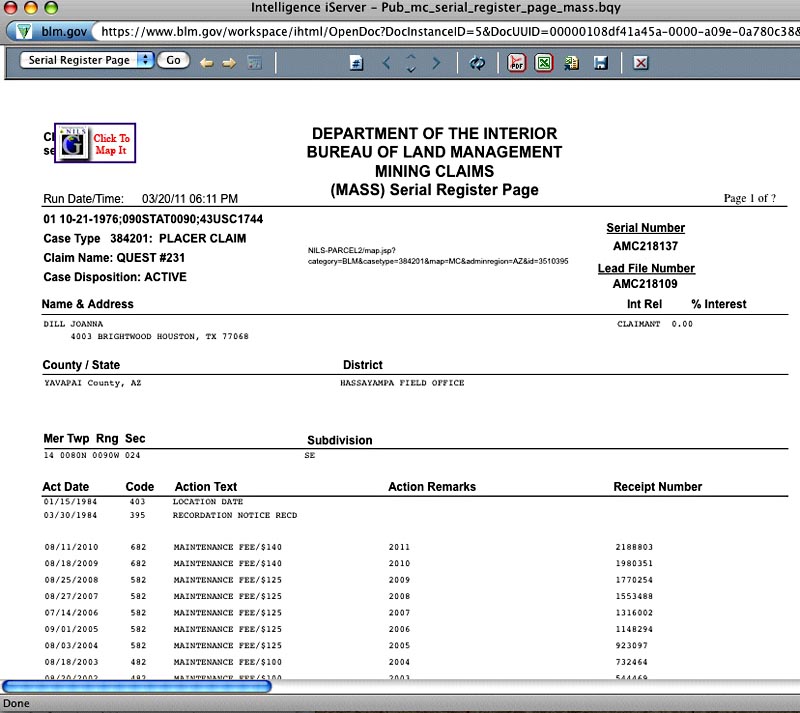Click the Go button
This screenshot has height=713, width=800.
click(173, 60)
